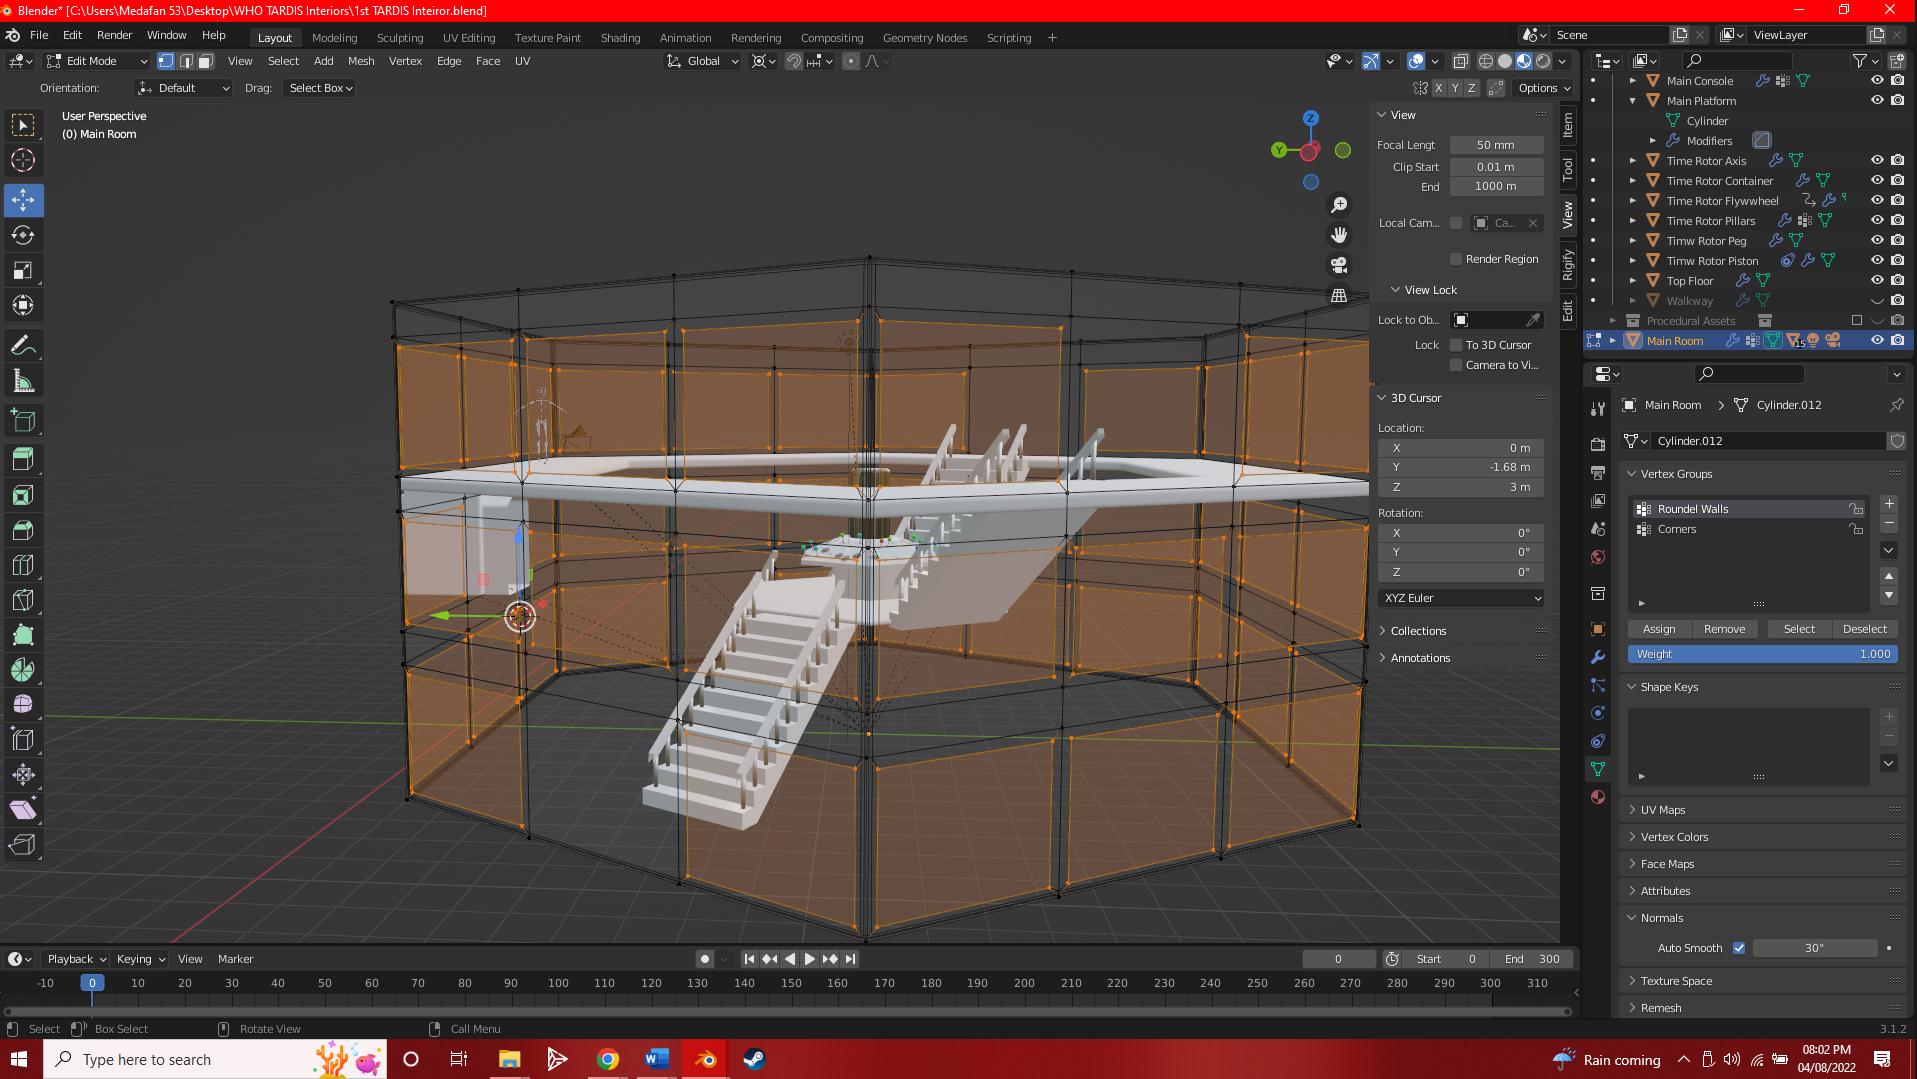Select the Loop Cut tool
The image size is (1917, 1079).
(23, 565)
